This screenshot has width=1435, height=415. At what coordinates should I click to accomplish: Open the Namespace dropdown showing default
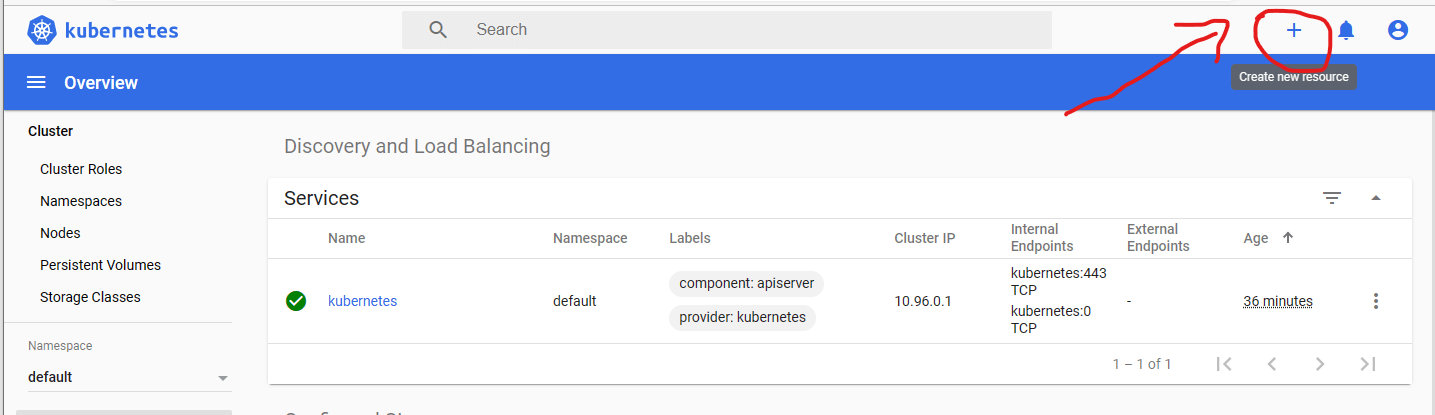129,377
